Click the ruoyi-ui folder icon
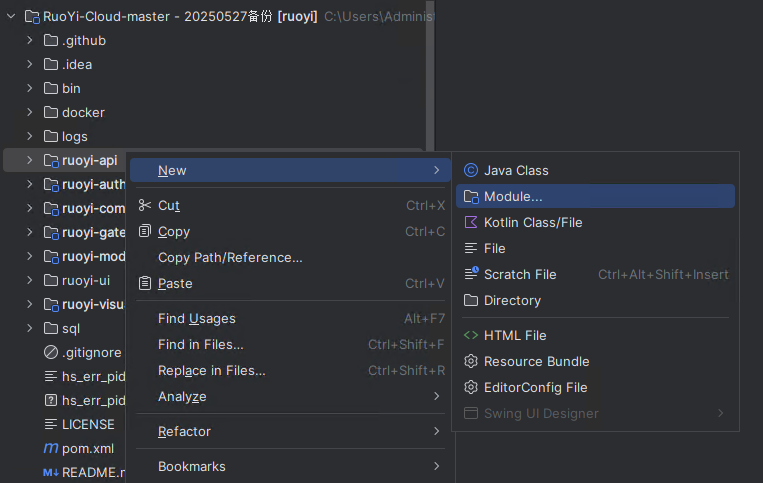 coord(51,280)
